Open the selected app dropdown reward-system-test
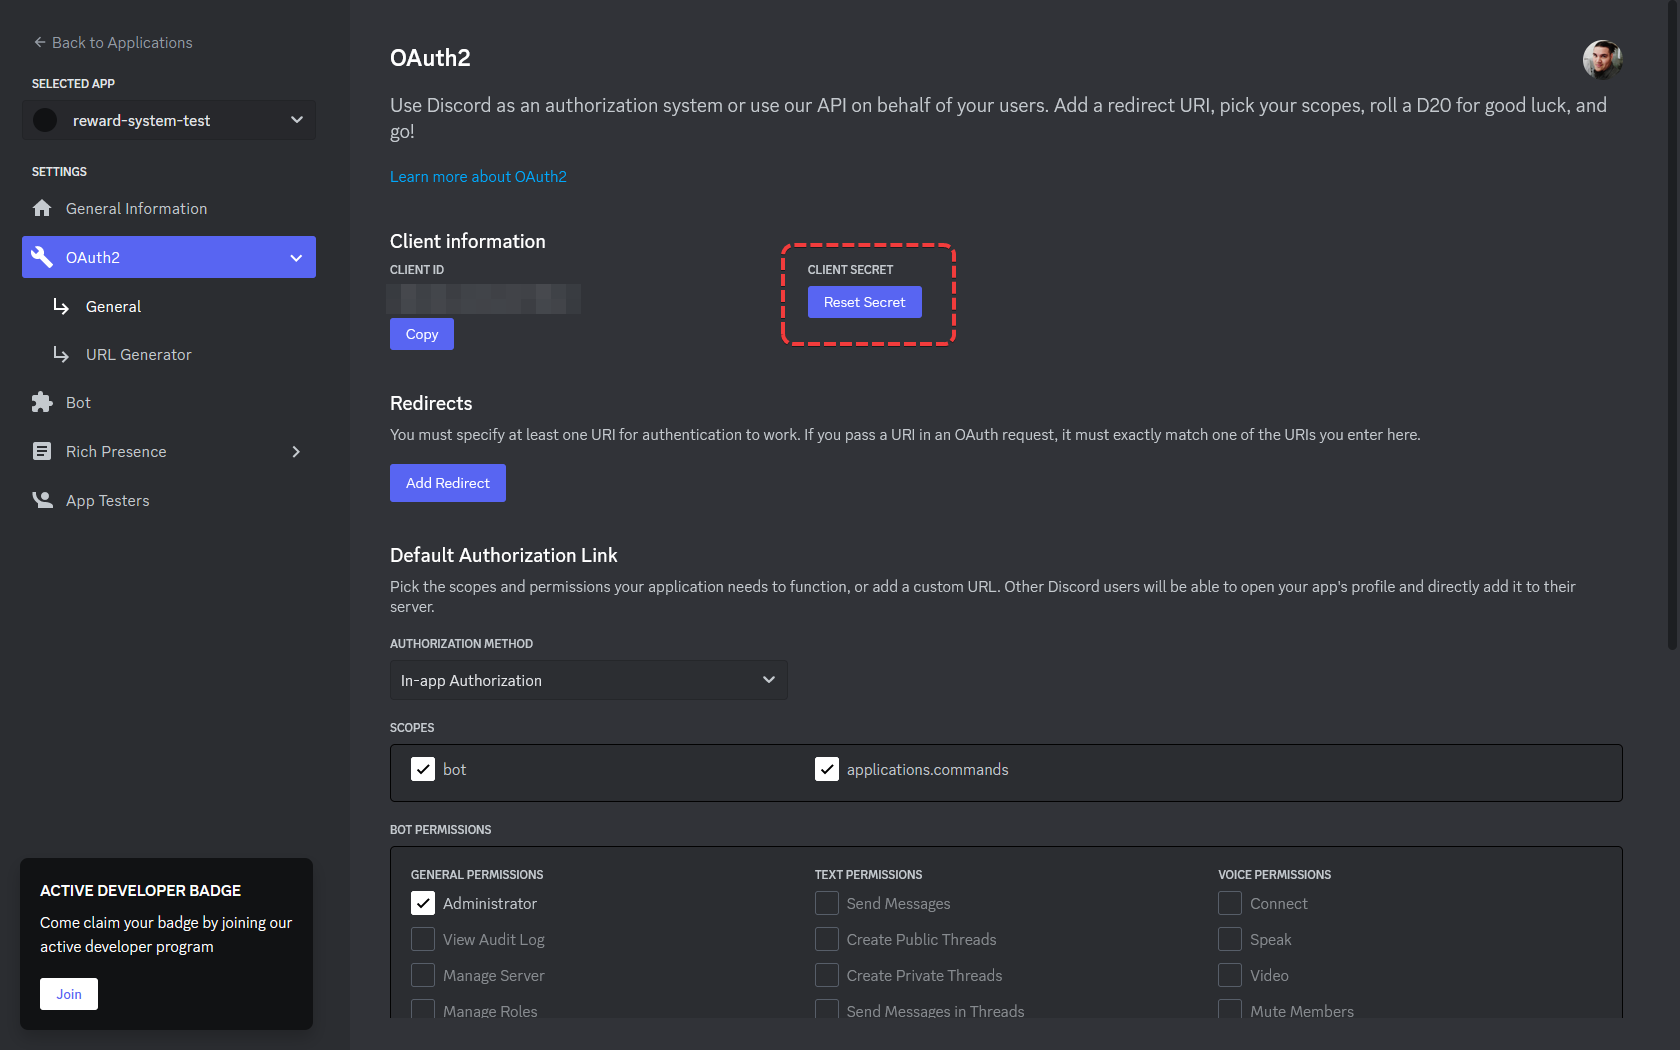The image size is (1680, 1050). [169, 120]
